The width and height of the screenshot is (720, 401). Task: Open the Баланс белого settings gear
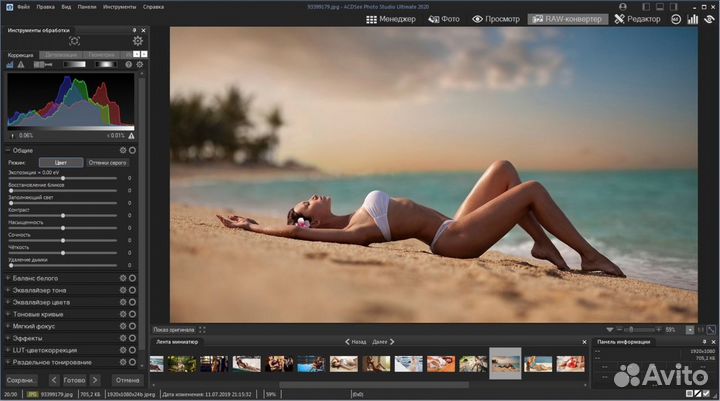123,277
